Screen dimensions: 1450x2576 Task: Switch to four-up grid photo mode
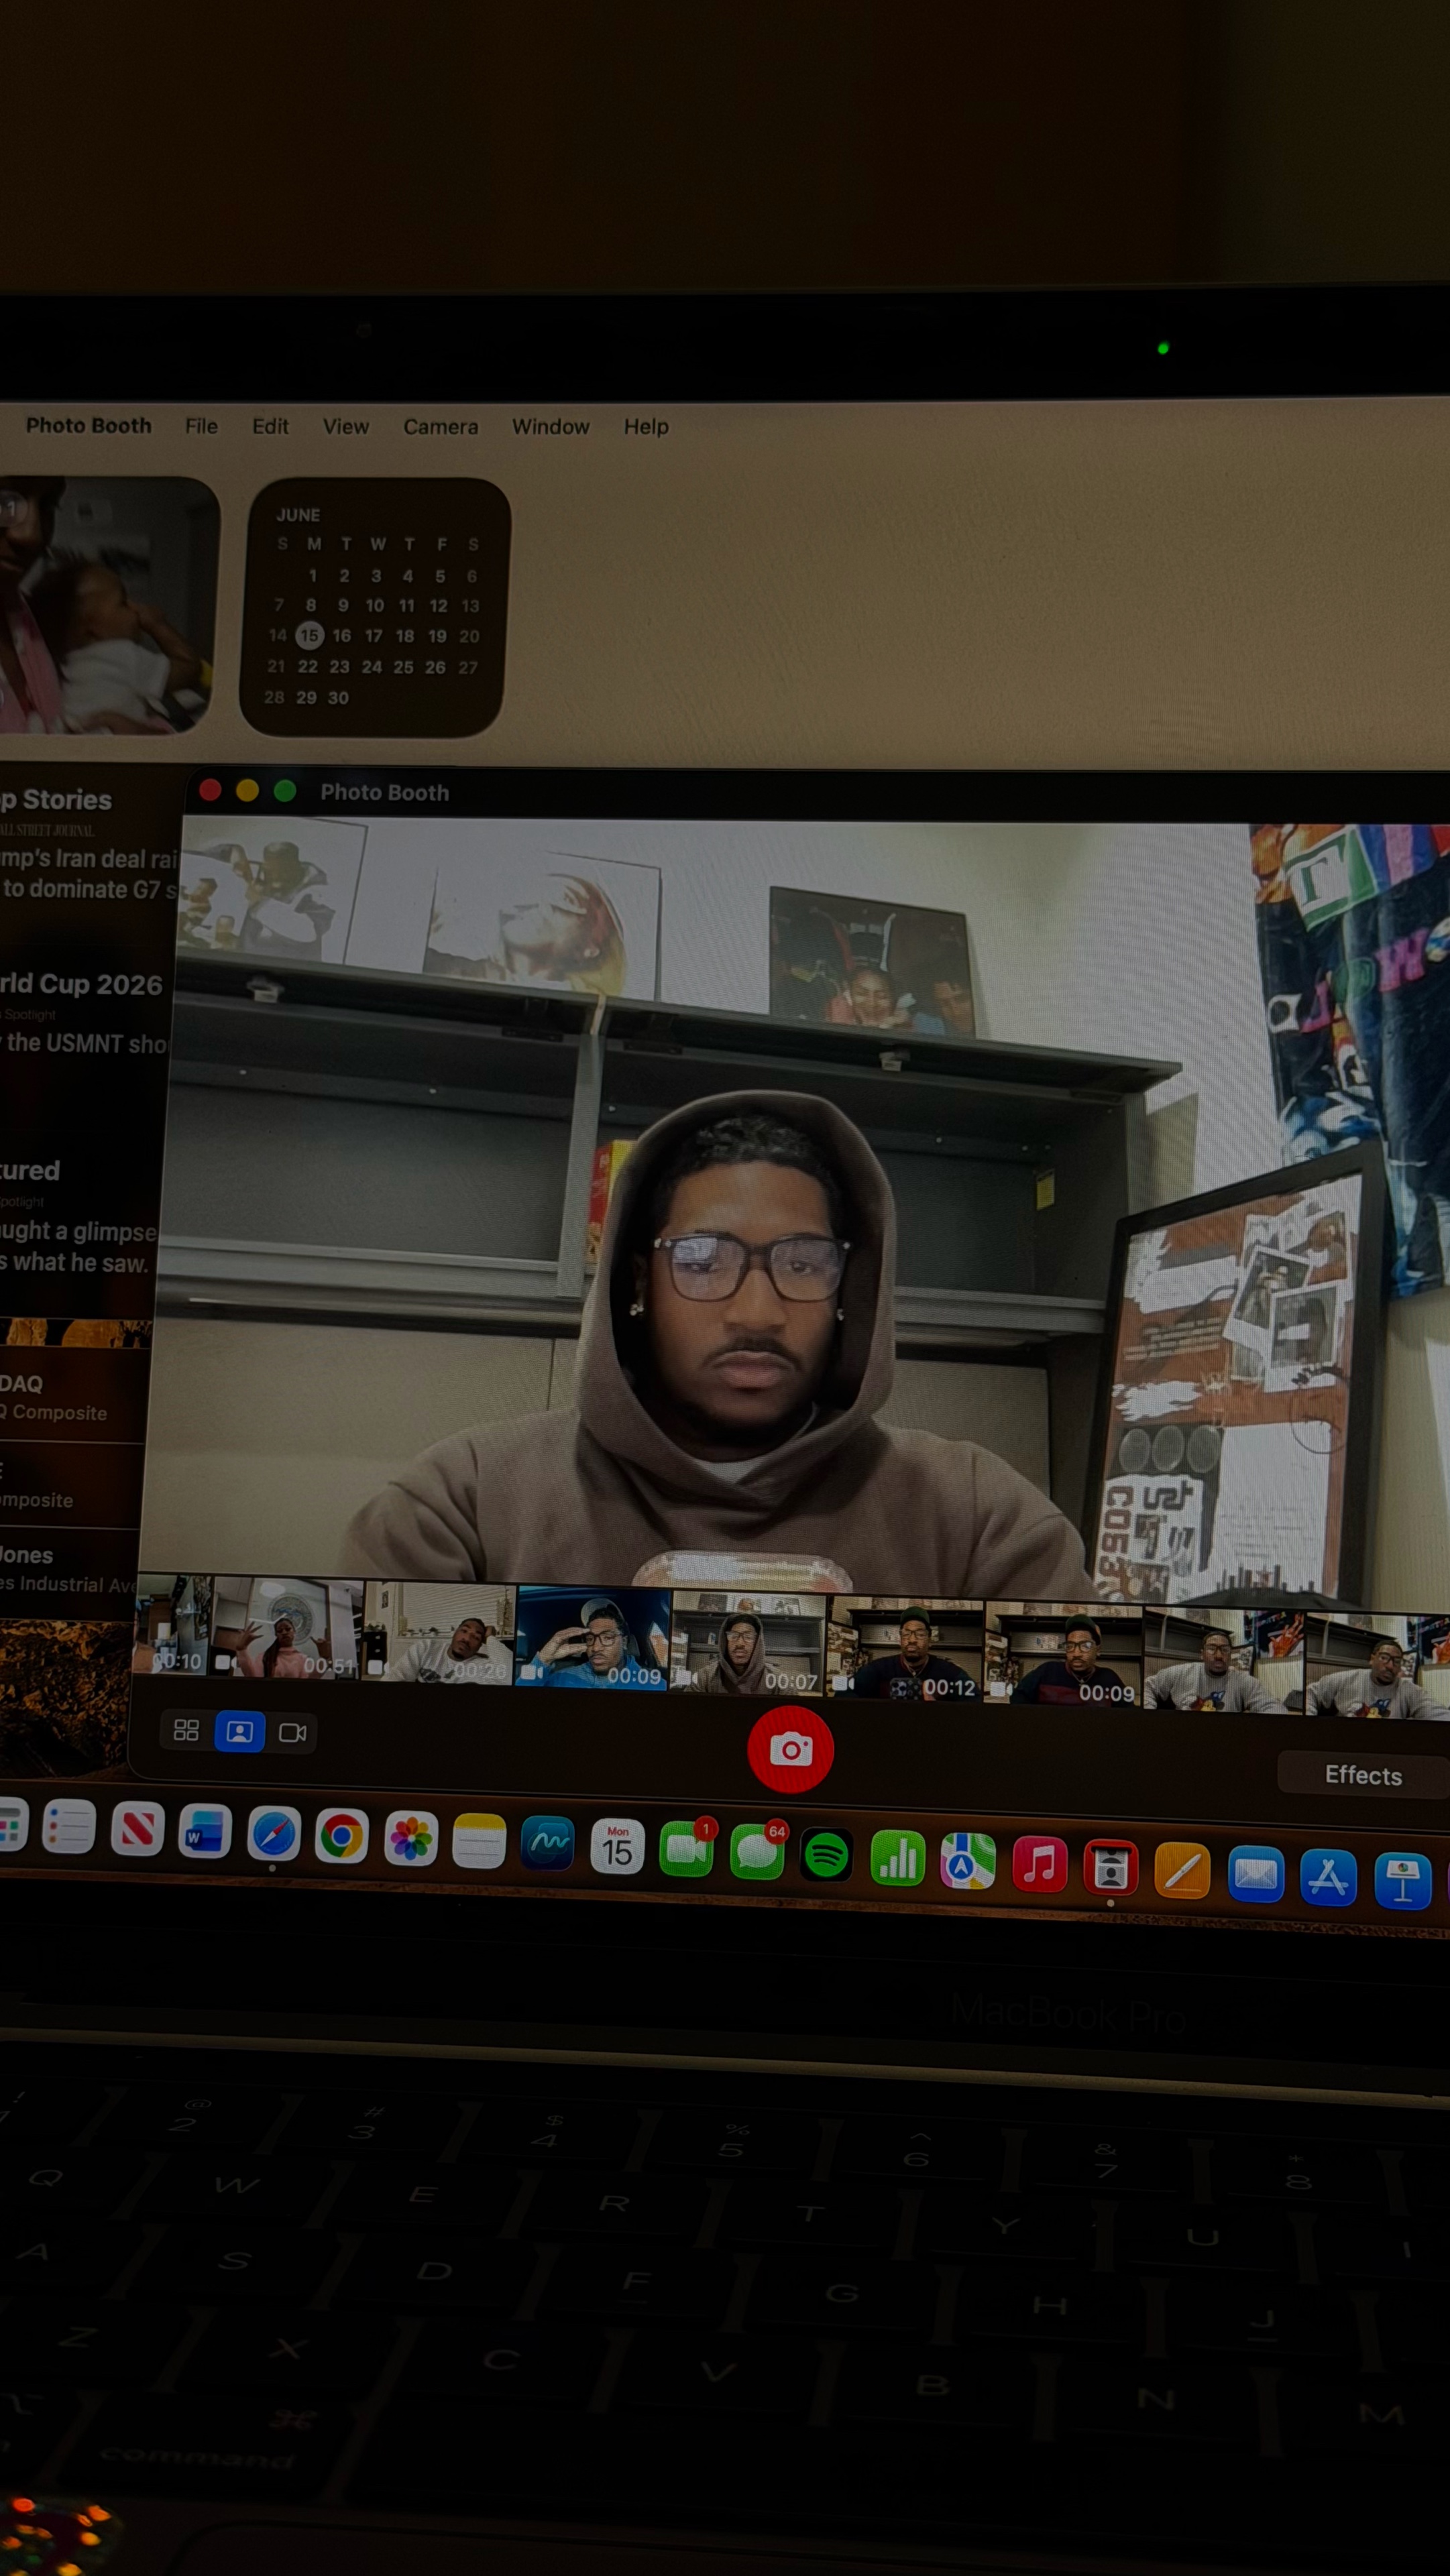tap(186, 1730)
